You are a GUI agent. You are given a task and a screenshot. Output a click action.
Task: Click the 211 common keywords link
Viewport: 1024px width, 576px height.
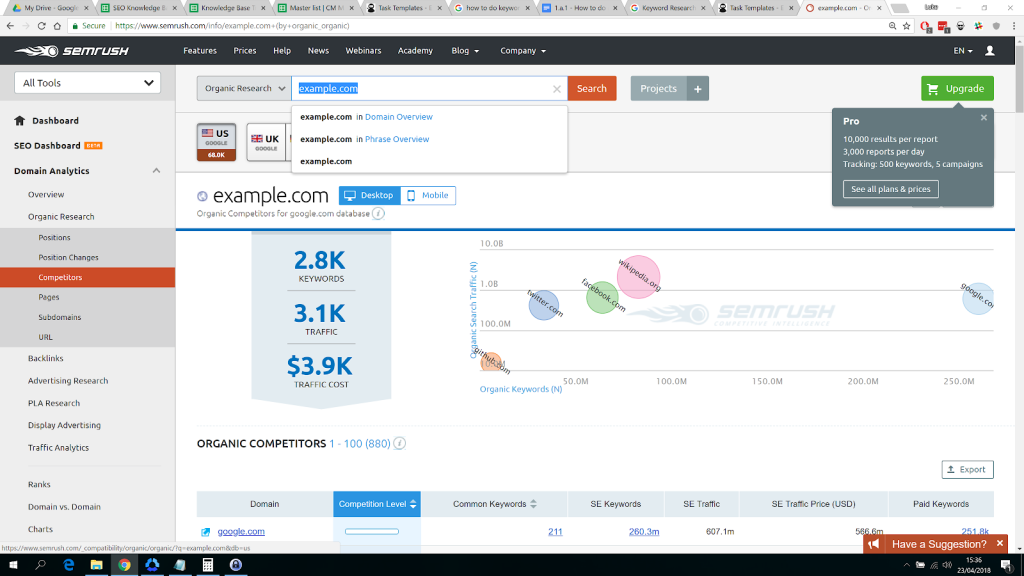point(555,532)
